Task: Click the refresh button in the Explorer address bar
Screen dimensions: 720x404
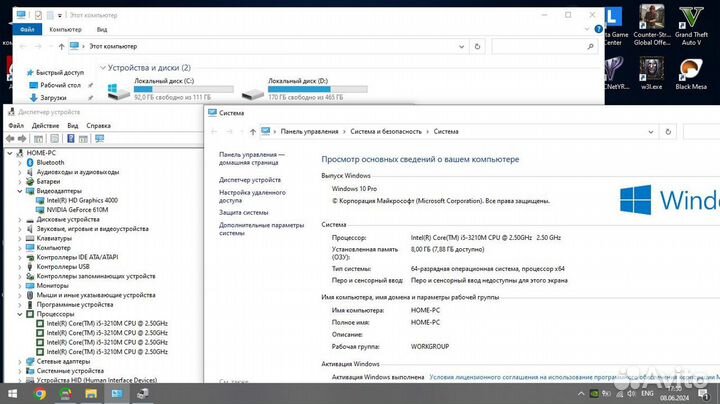Action: pyautogui.click(x=477, y=46)
